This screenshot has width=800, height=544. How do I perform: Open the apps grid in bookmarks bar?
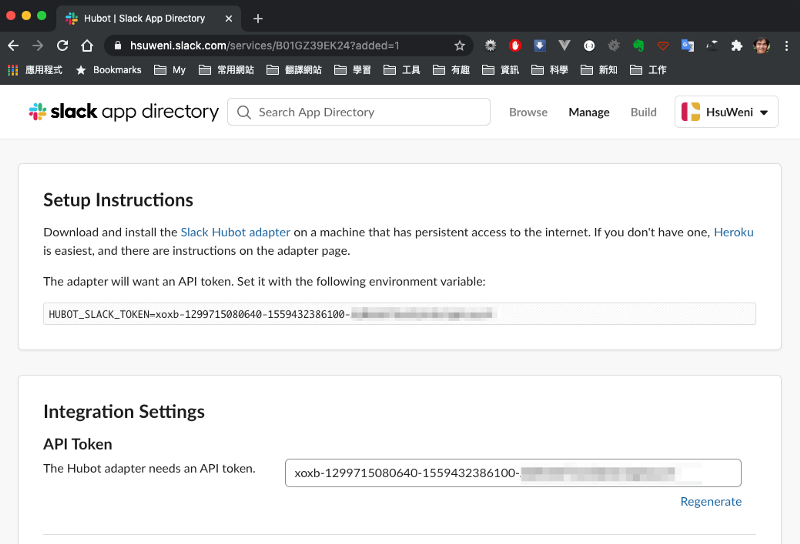pos(13,70)
